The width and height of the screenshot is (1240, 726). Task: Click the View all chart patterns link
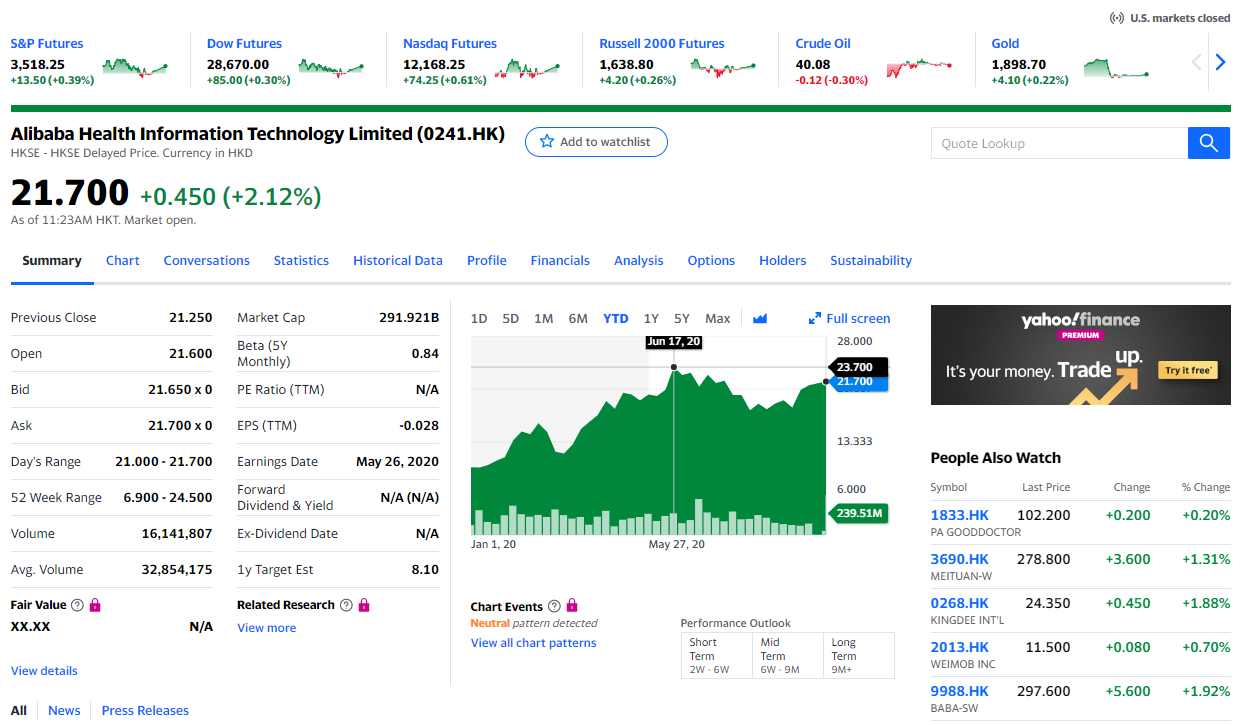click(533, 643)
